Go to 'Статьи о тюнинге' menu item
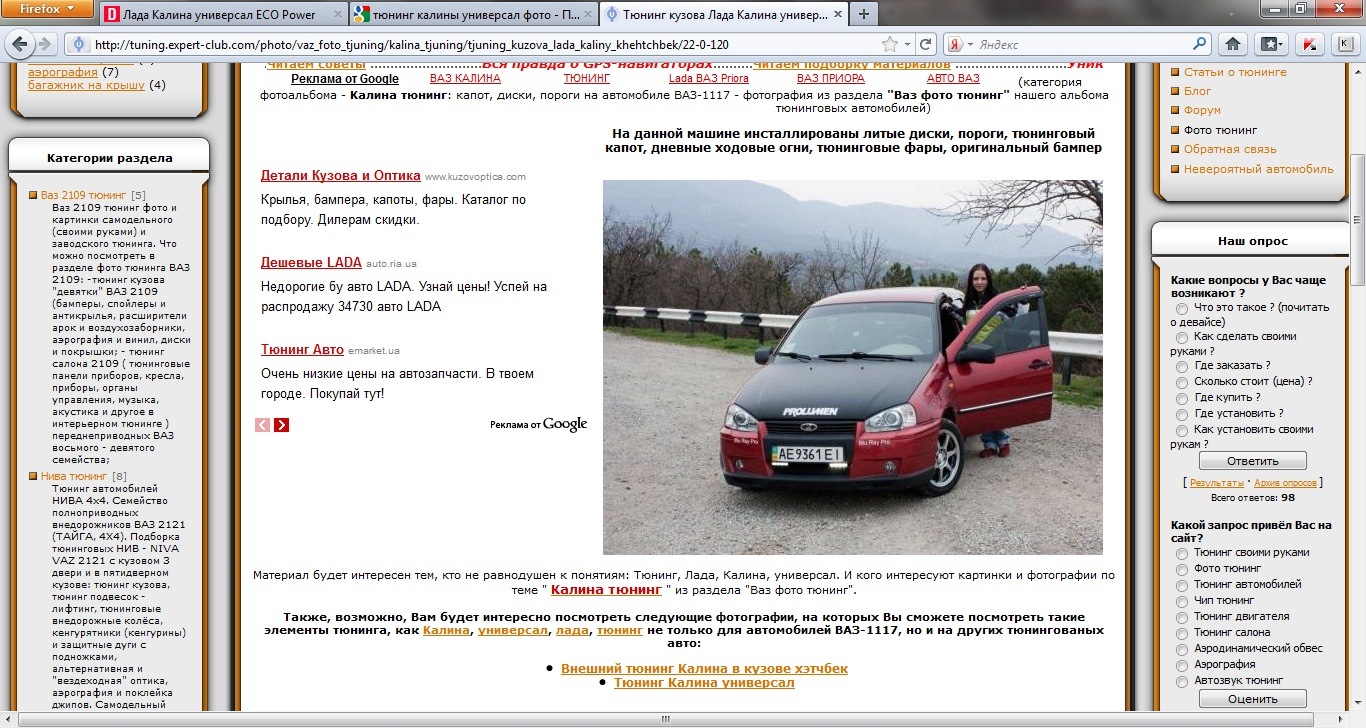This screenshot has width=1366, height=728. click(1235, 72)
